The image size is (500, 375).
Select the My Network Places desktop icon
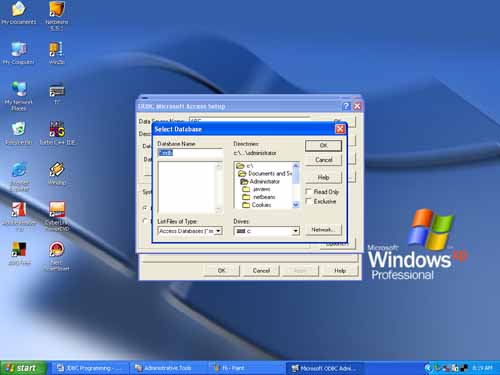pyautogui.click(x=19, y=96)
